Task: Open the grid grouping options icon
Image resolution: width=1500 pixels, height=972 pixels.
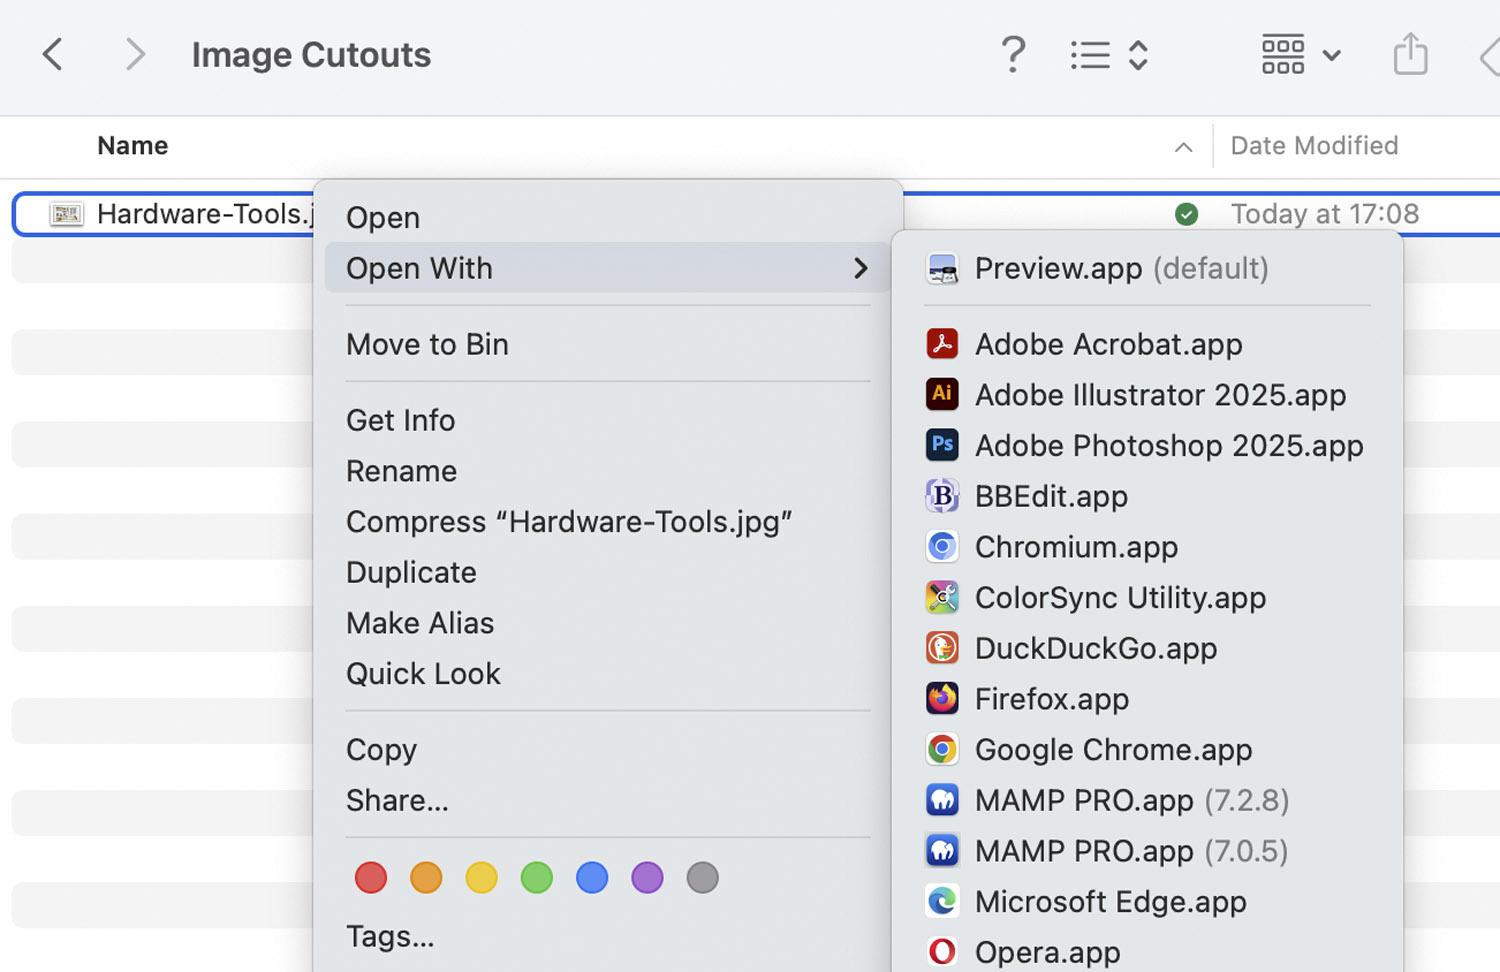Action: (1283, 55)
